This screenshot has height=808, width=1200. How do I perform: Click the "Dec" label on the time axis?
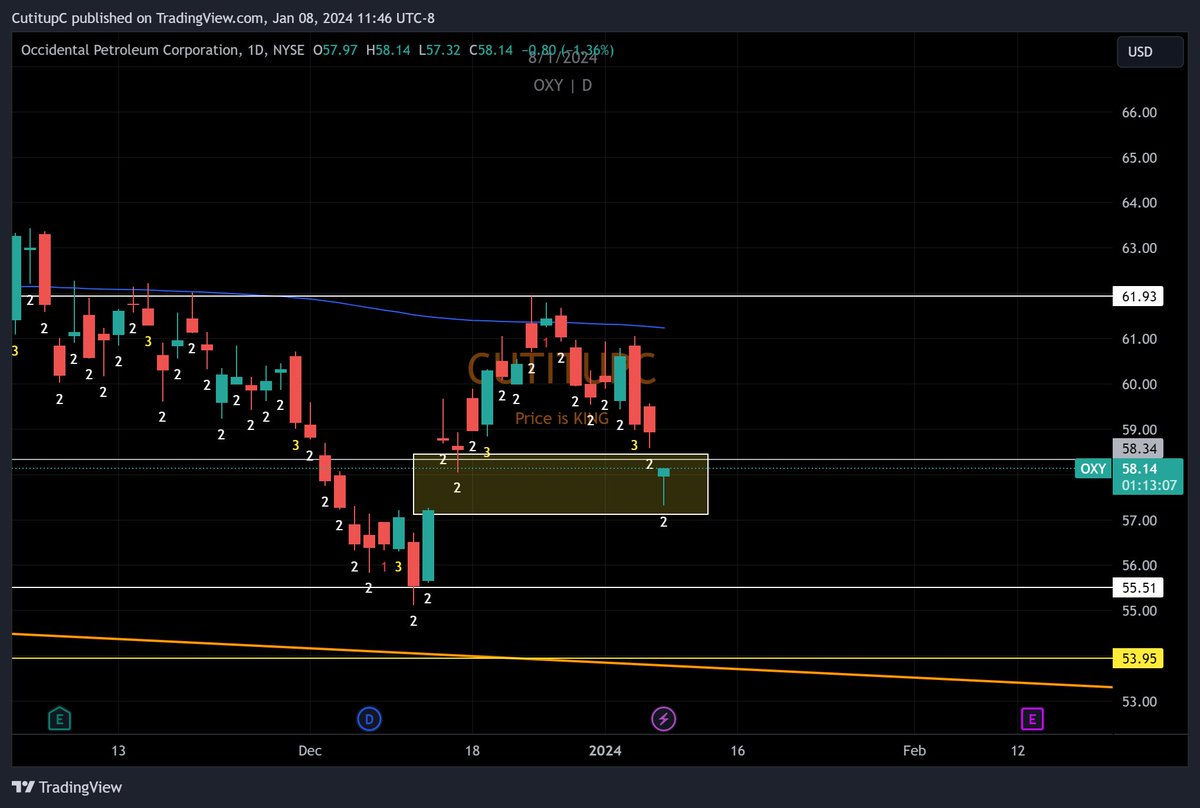coord(308,750)
